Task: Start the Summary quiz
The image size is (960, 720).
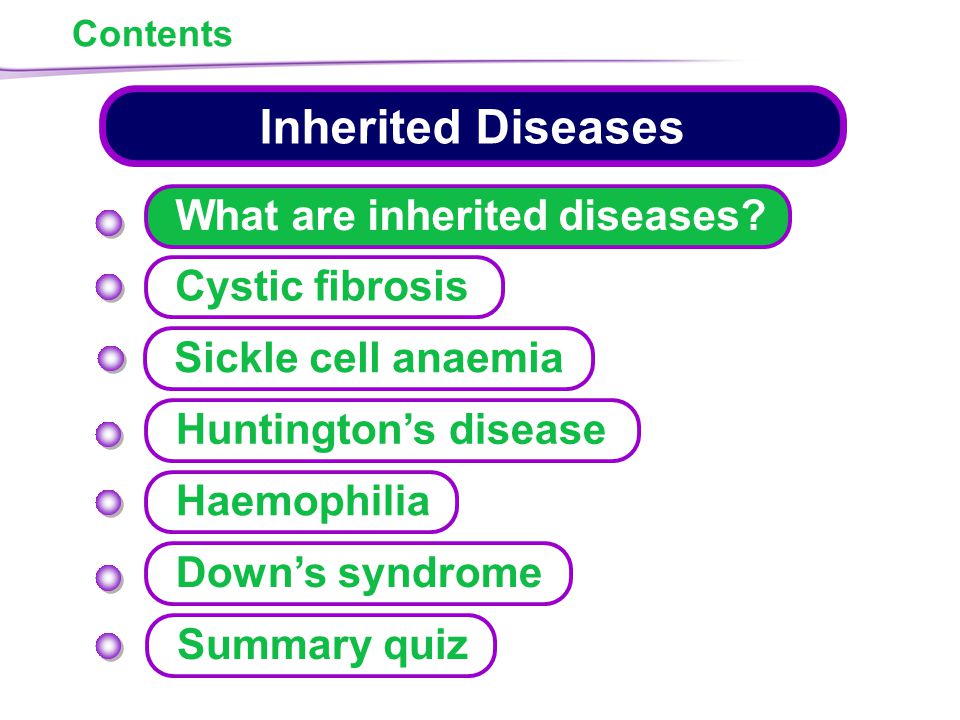Action: point(321,645)
